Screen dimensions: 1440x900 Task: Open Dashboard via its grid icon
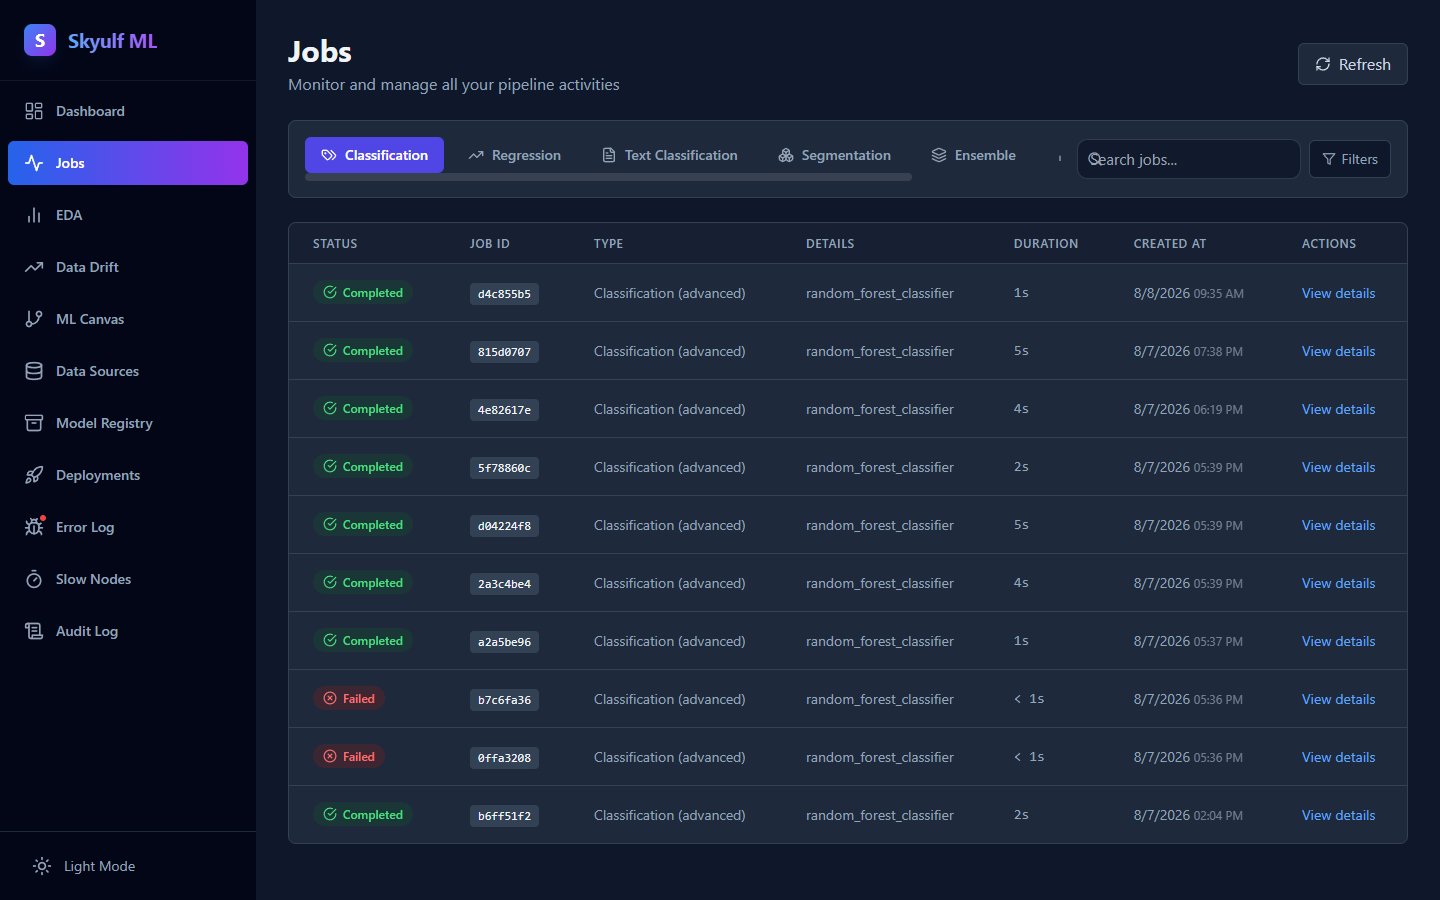[34, 111]
